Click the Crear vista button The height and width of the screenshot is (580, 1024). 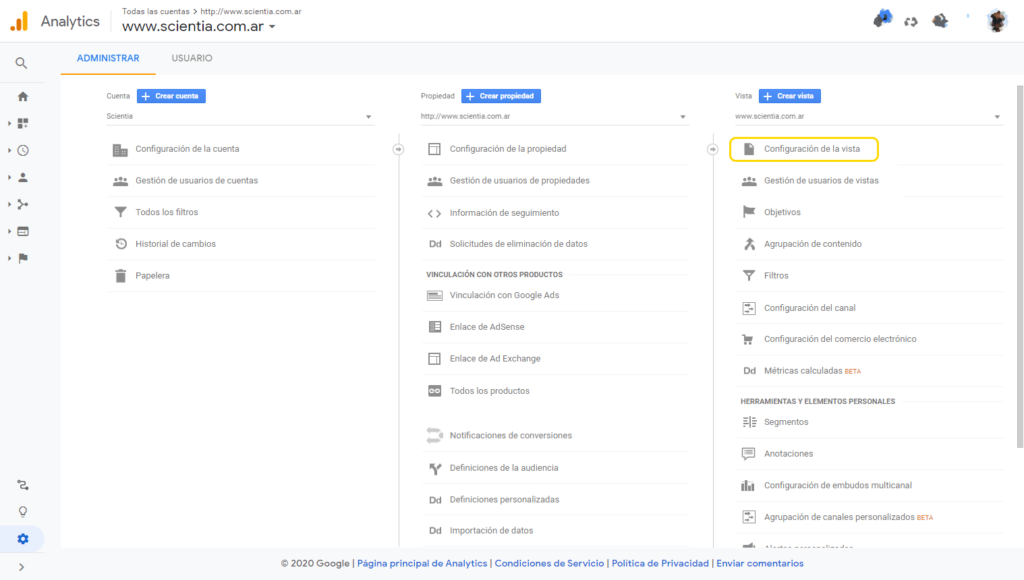click(x=790, y=95)
